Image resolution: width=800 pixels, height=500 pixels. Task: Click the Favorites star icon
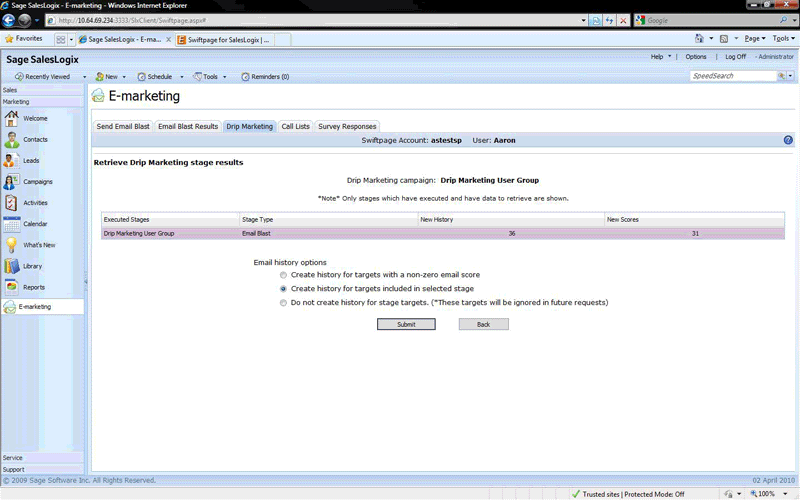[x=9, y=39]
